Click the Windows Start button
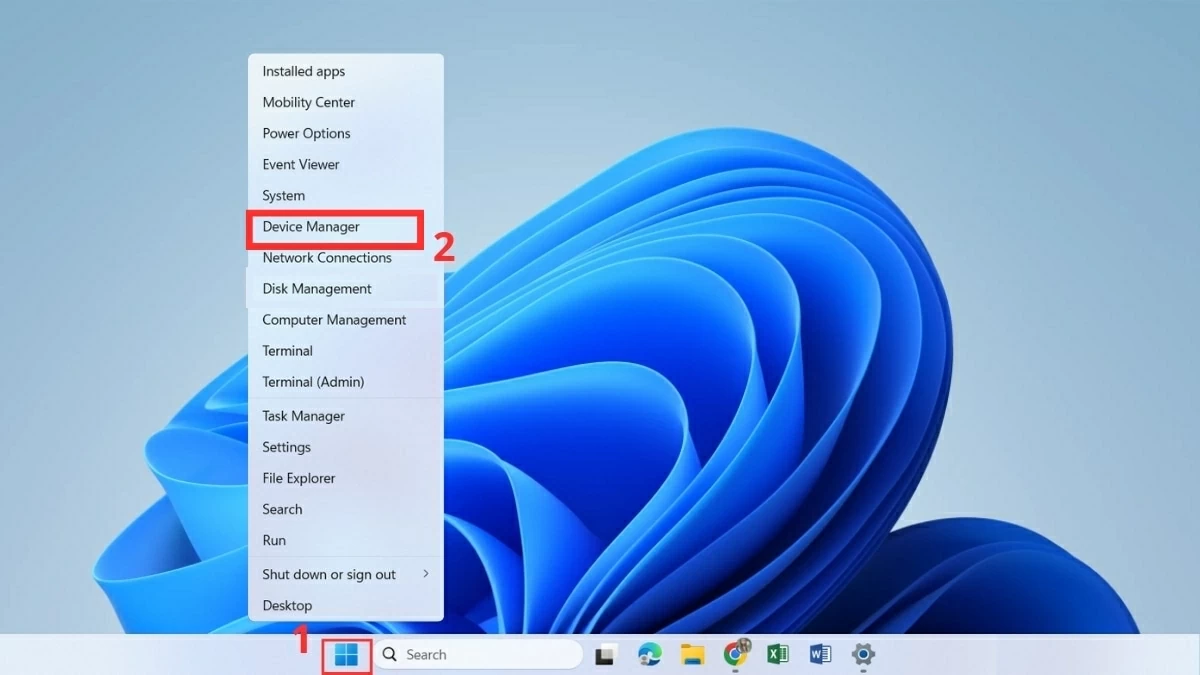 345,654
